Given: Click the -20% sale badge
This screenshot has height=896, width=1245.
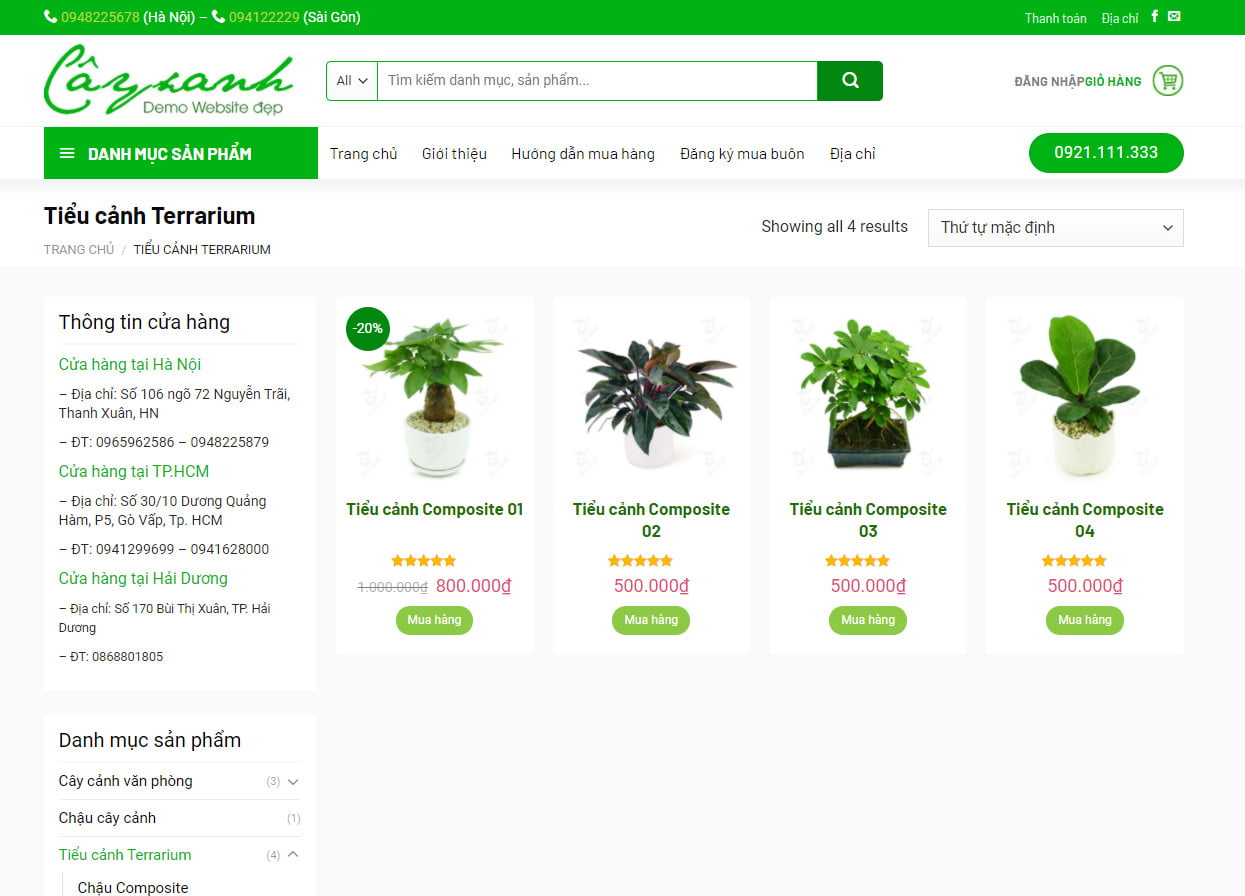Looking at the screenshot, I should (x=367, y=328).
